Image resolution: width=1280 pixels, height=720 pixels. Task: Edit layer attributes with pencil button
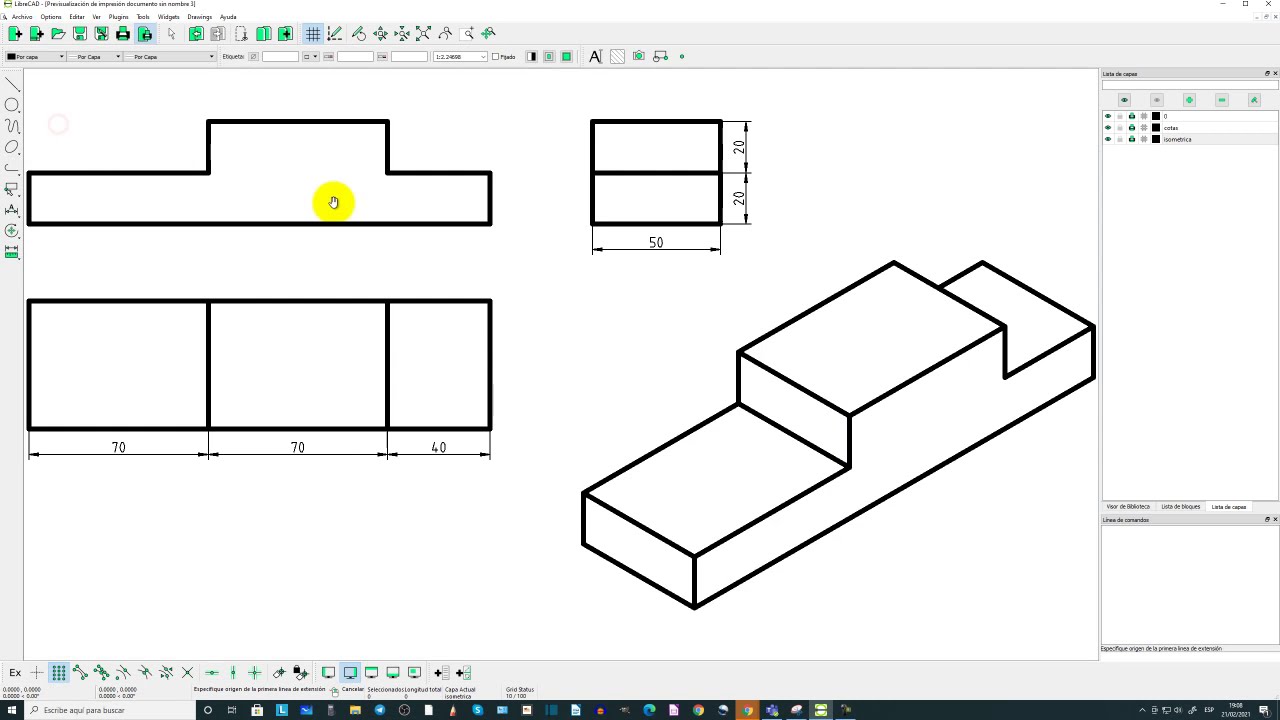[x=1254, y=100]
